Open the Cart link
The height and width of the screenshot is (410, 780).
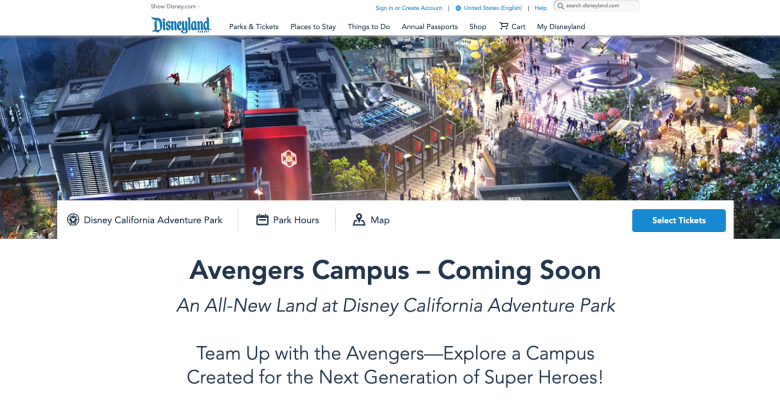click(518, 27)
